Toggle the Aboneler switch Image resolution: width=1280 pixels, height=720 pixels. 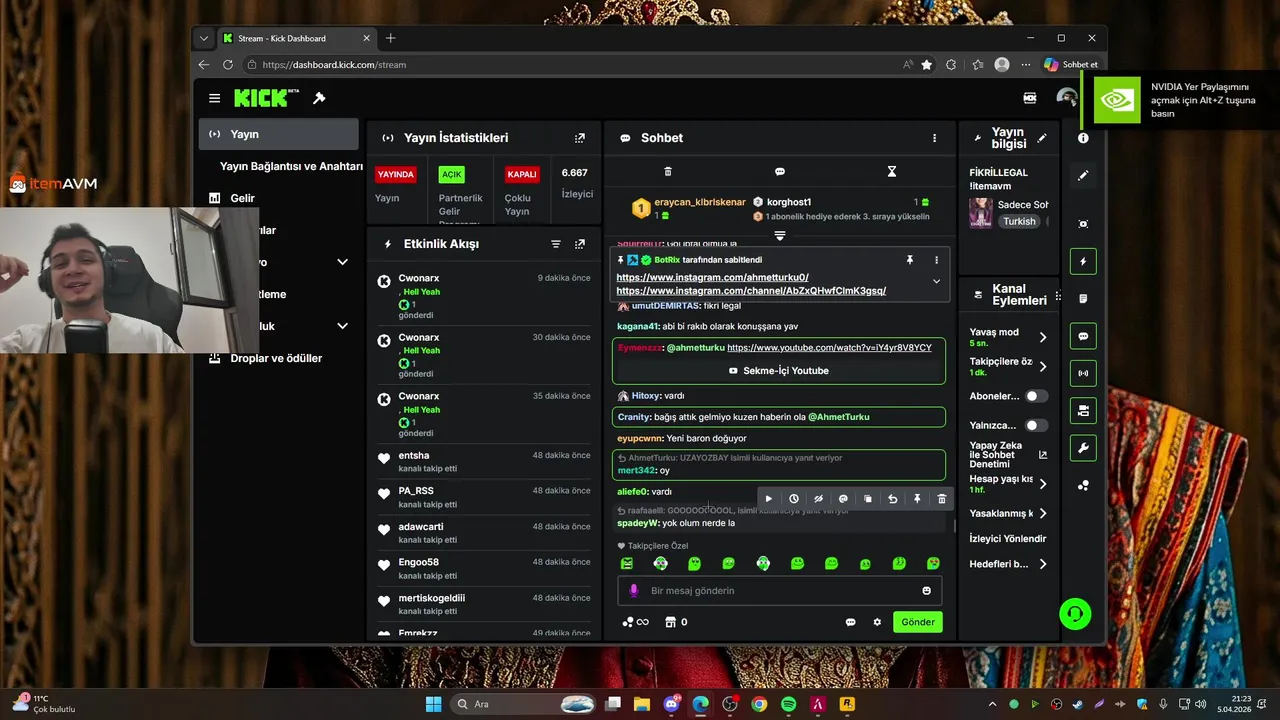[1036, 396]
